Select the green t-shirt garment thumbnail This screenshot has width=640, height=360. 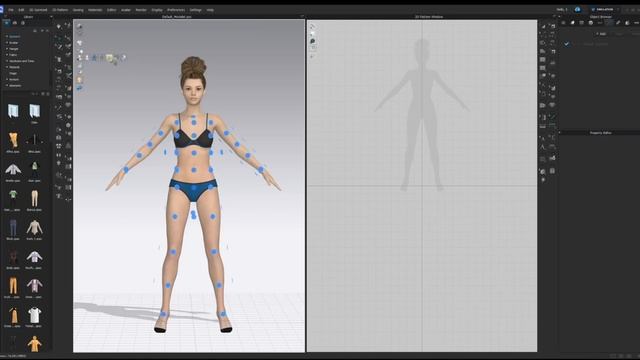[x=13, y=198]
